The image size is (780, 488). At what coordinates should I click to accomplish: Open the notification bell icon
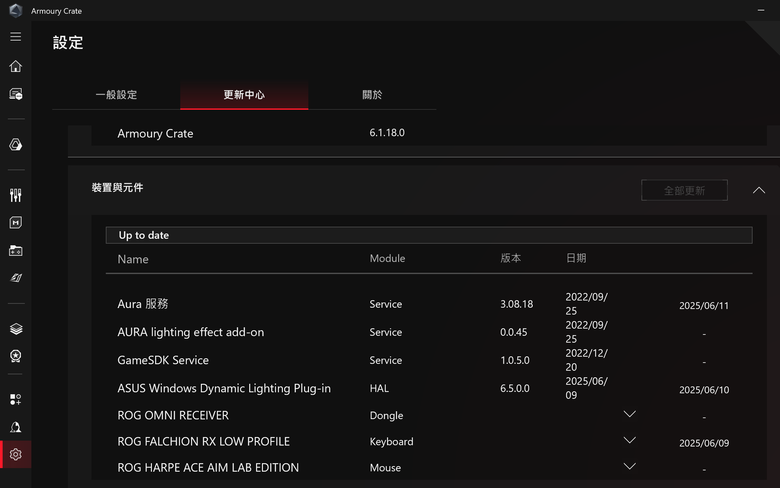(15, 427)
